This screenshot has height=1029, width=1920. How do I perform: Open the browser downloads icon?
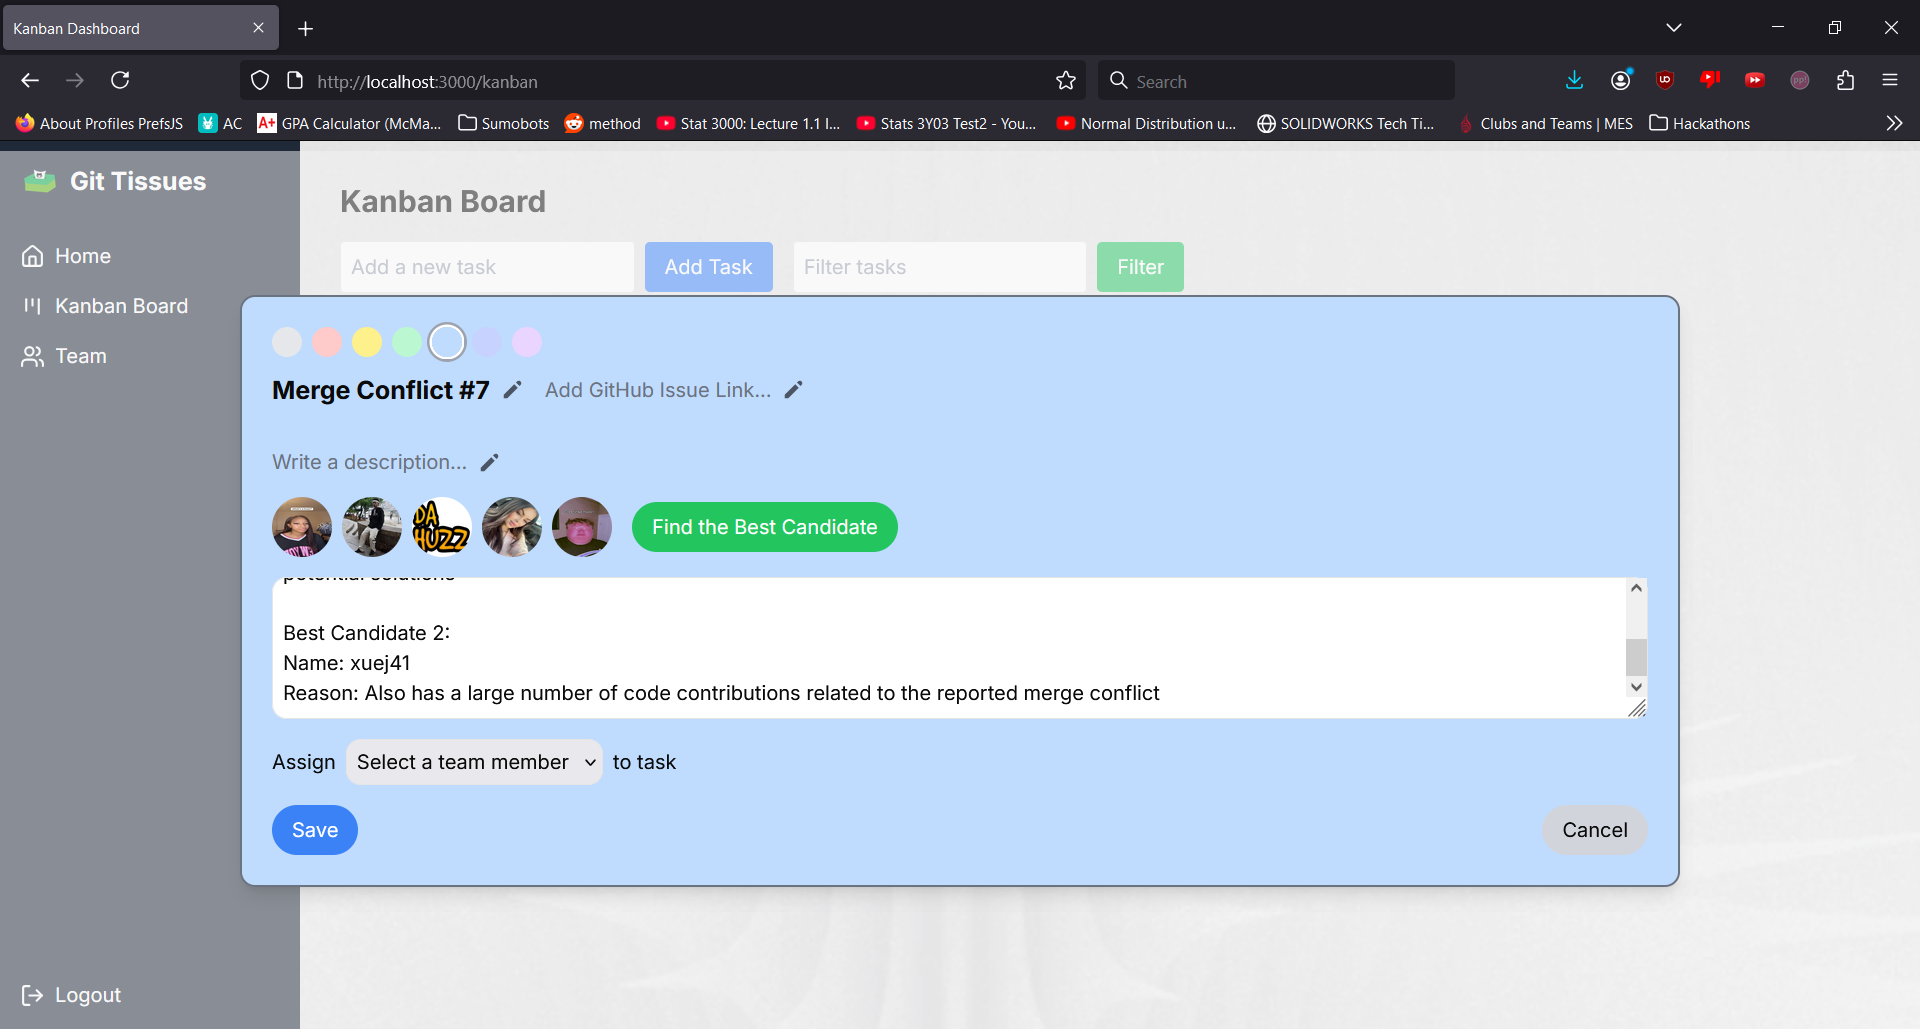[1574, 80]
